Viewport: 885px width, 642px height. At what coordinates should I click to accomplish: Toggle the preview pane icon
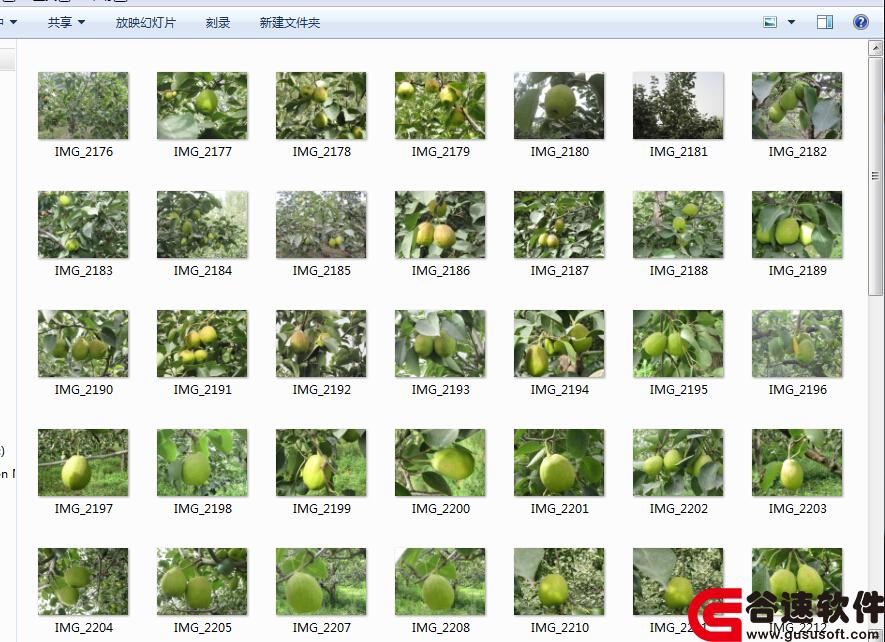tap(825, 23)
